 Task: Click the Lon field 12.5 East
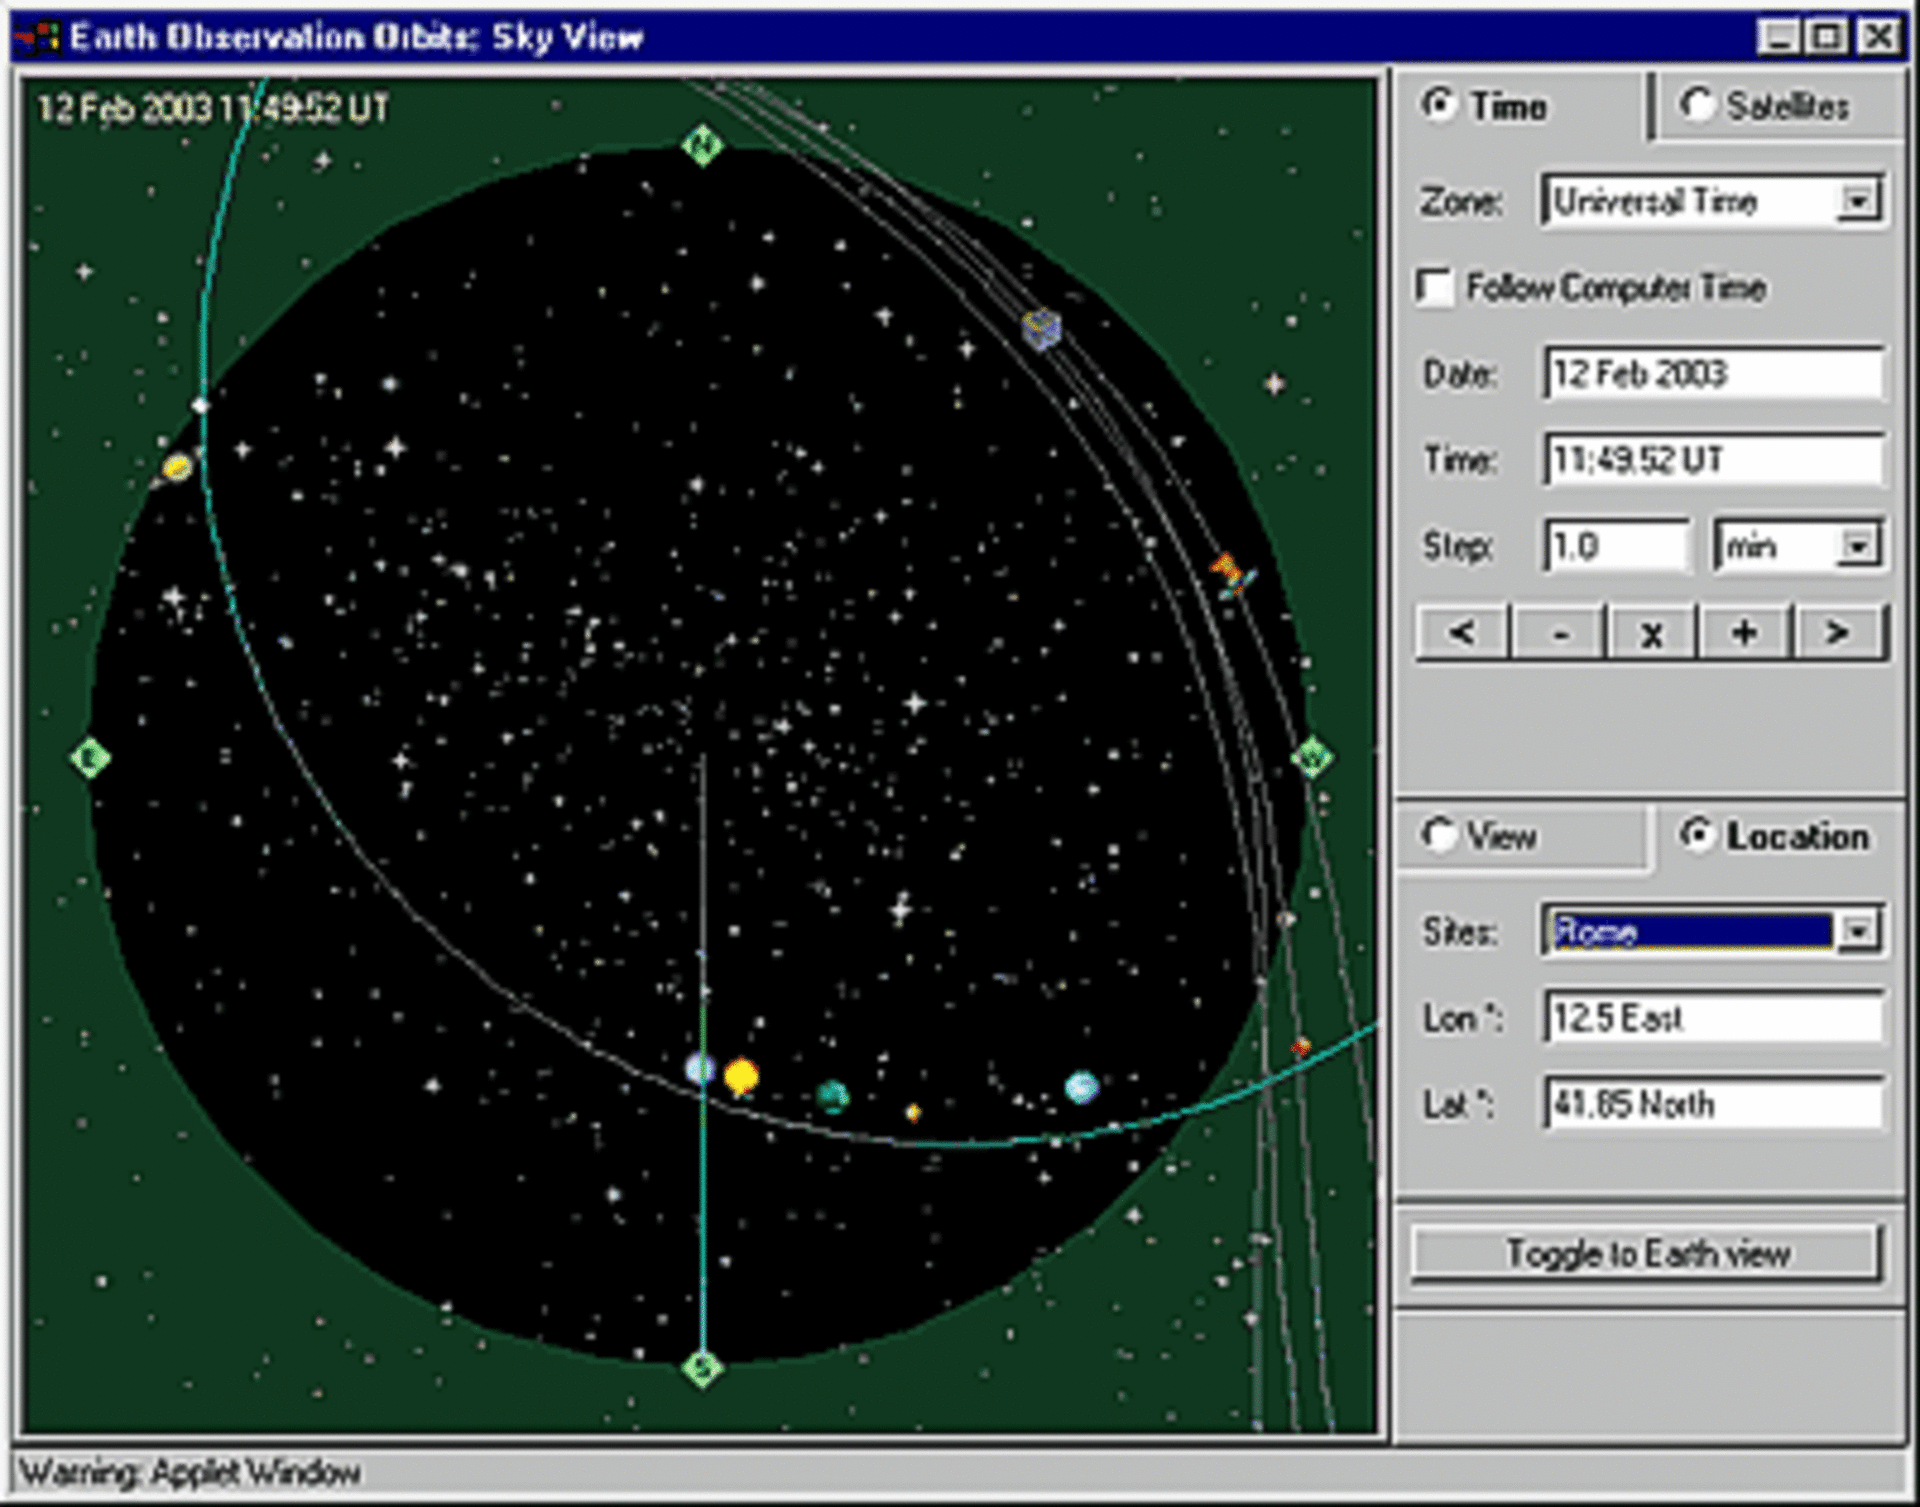tap(1714, 1018)
